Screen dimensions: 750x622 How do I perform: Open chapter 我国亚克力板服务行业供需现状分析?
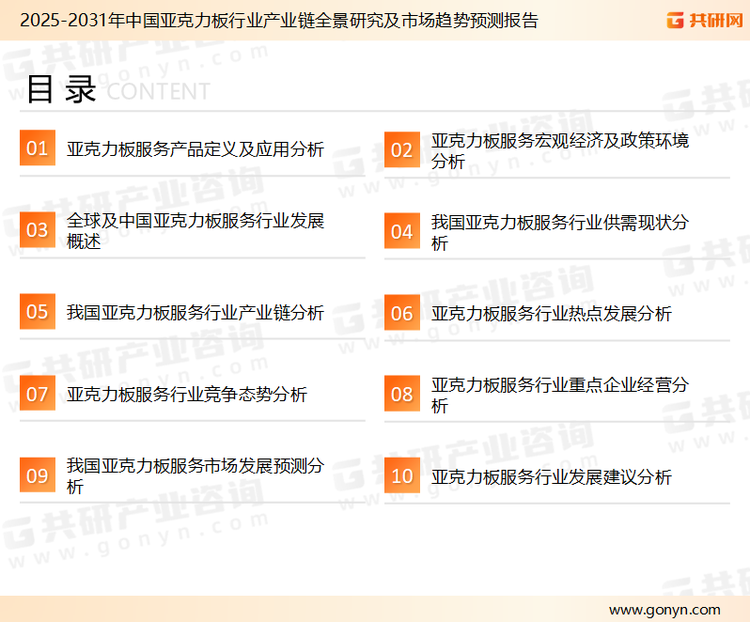[560, 232]
